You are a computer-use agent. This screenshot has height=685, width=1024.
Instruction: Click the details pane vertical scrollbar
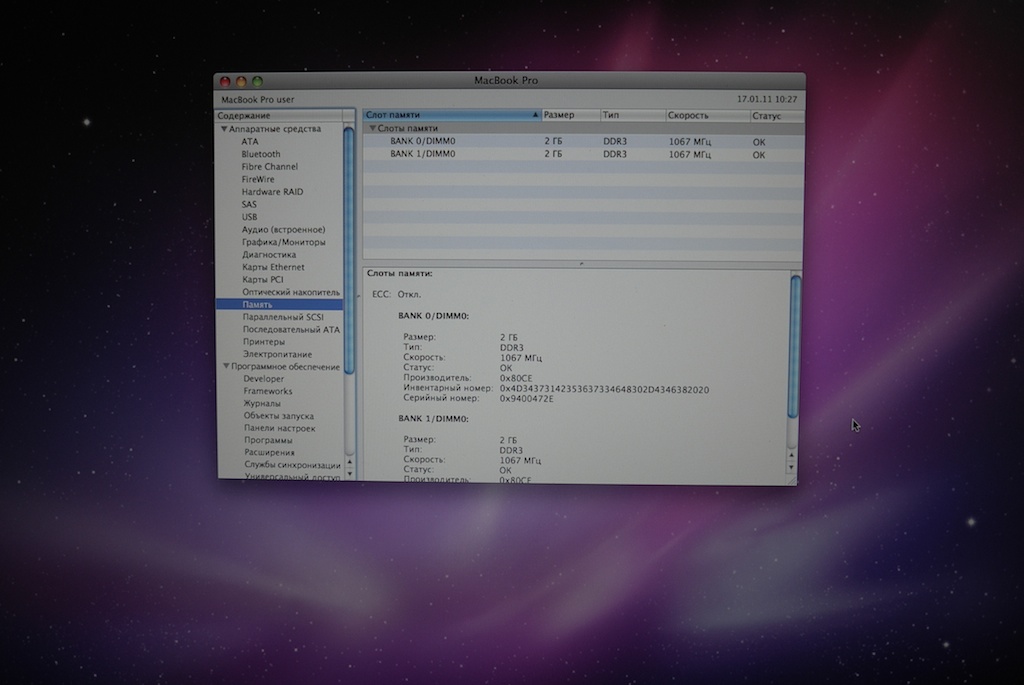pyautogui.click(x=794, y=345)
